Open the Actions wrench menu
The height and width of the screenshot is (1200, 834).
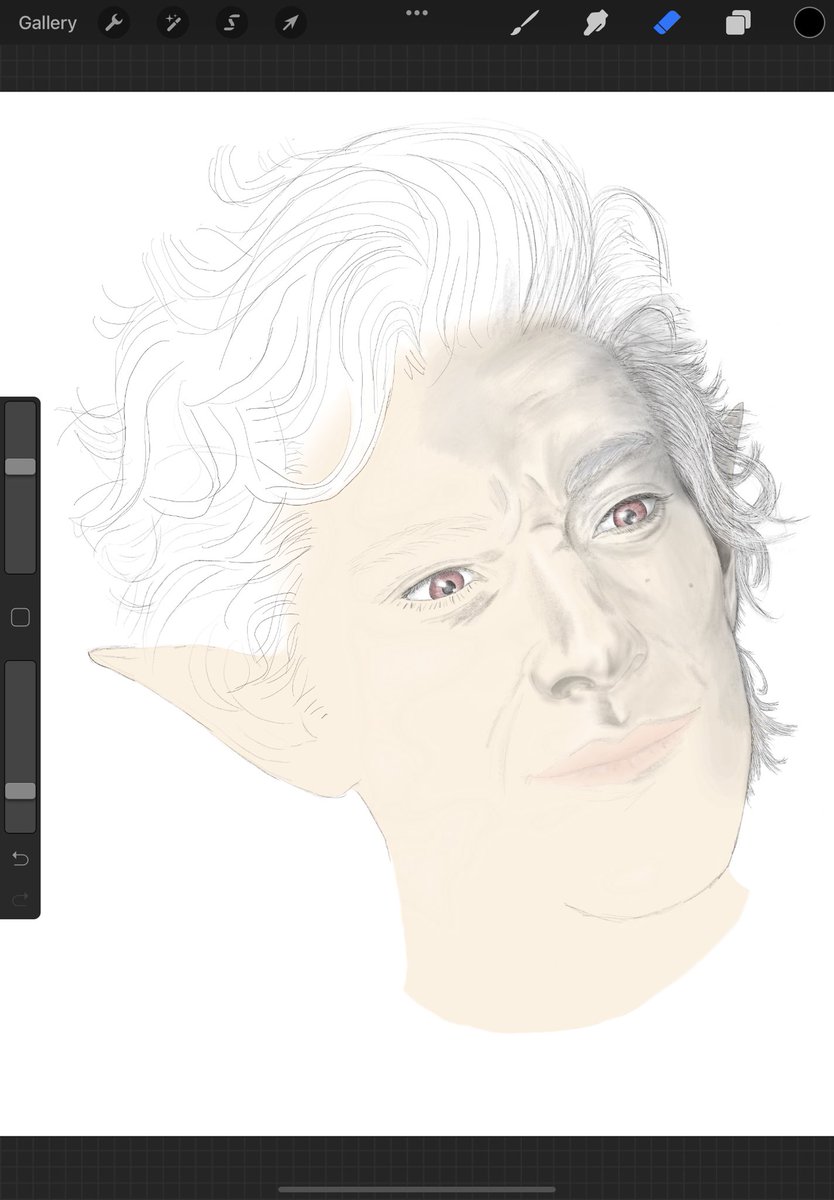[113, 22]
